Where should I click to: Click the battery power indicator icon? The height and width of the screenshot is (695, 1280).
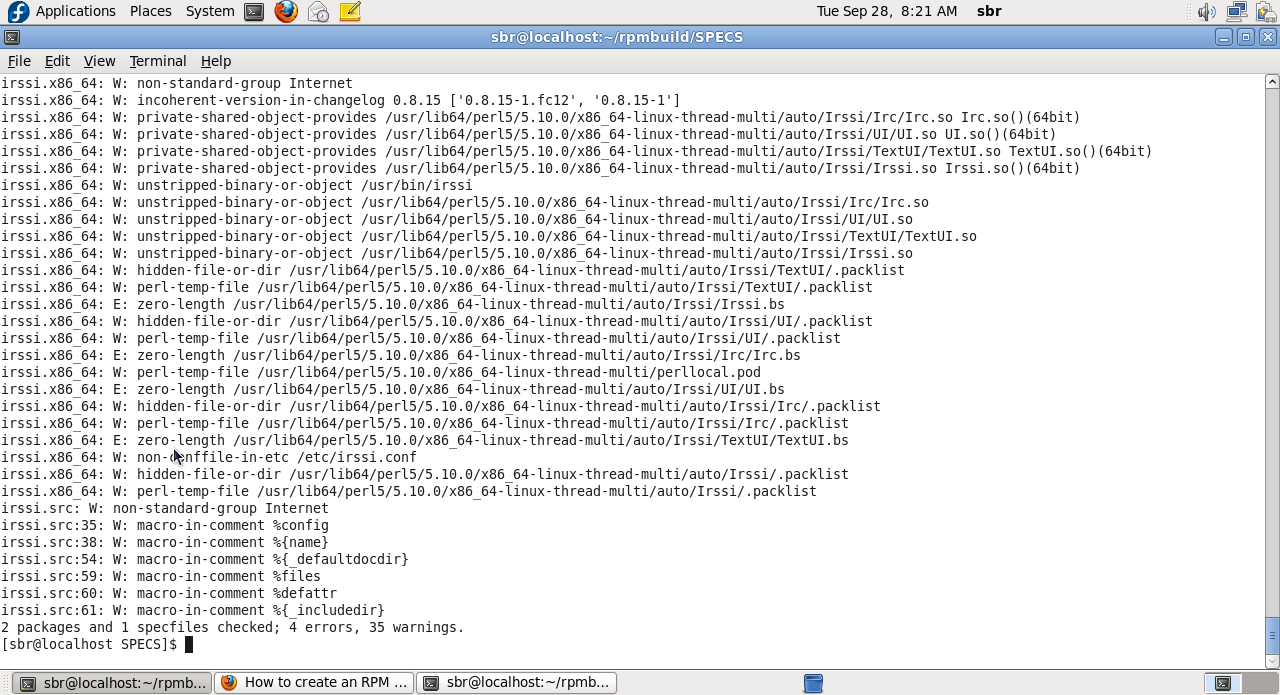click(x=1264, y=12)
